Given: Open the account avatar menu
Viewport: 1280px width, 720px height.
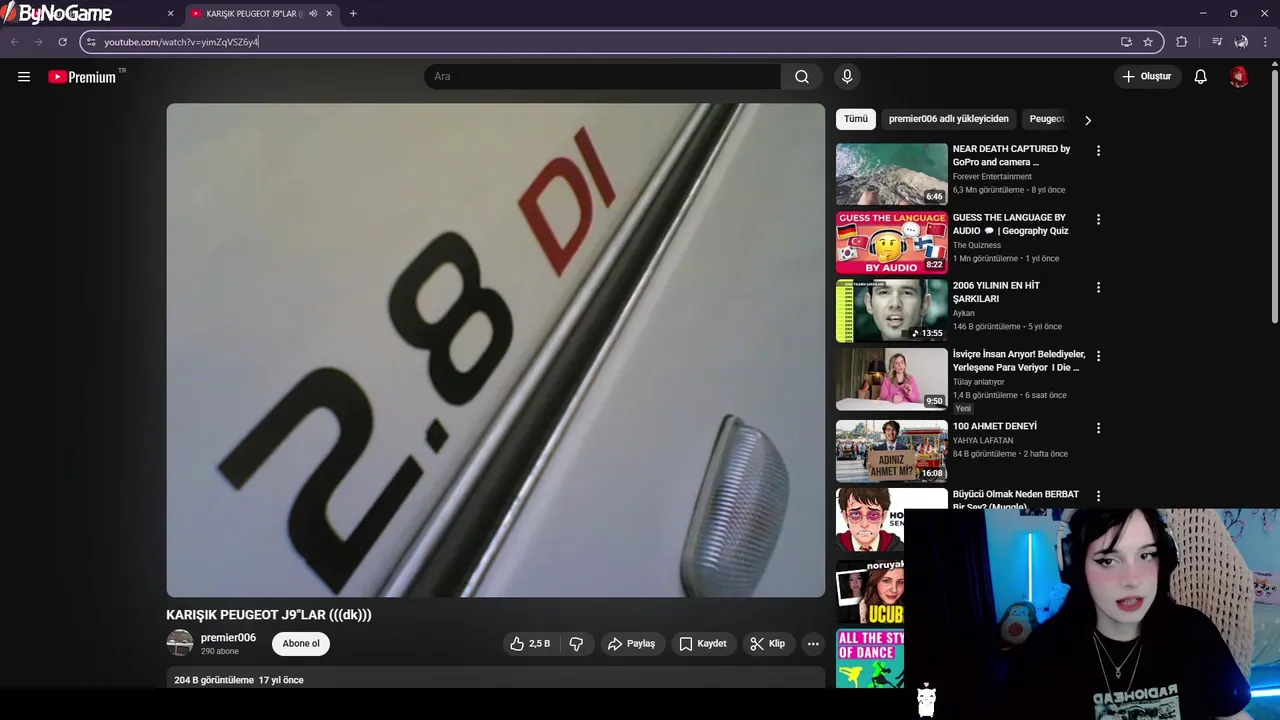Looking at the screenshot, I should pos(1239,77).
